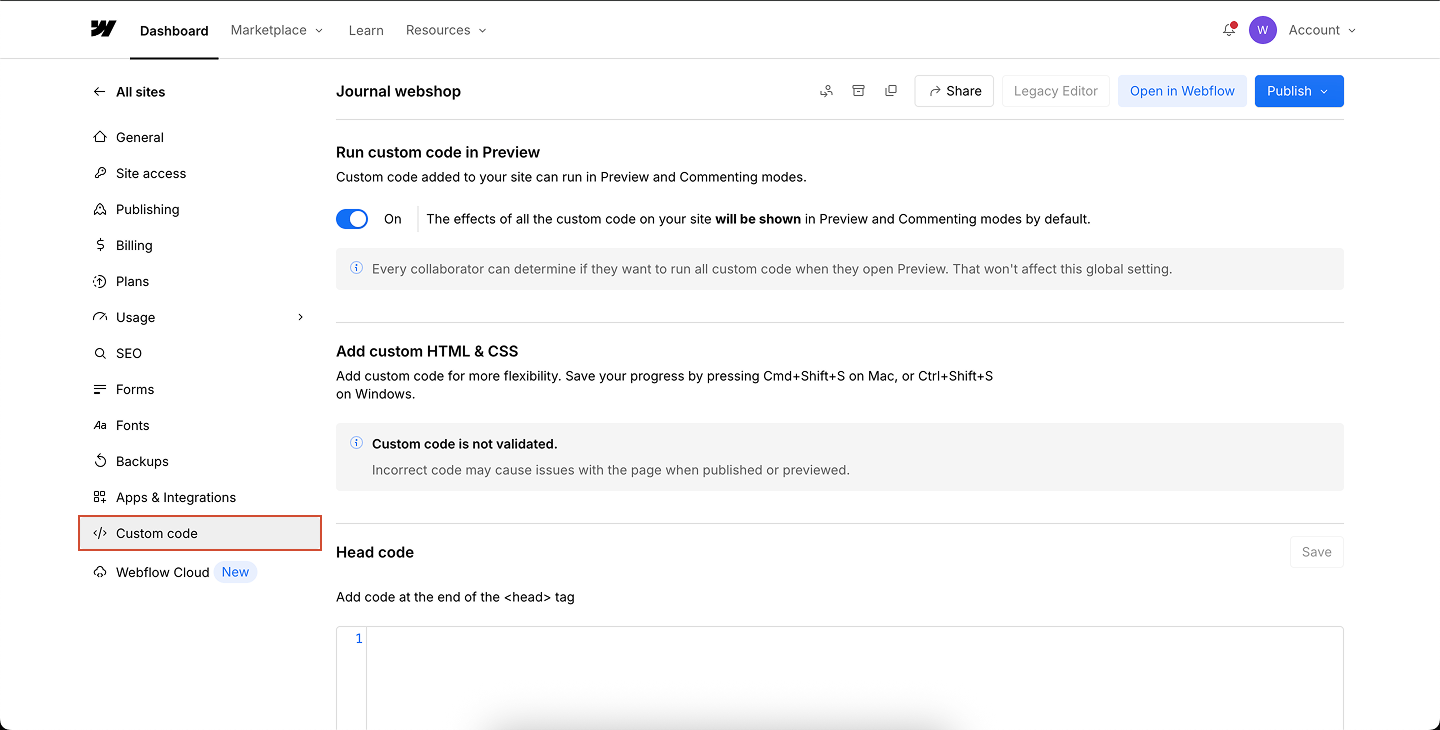Open General settings
The width and height of the screenshot is (1440, 730).
pos(200,137)
